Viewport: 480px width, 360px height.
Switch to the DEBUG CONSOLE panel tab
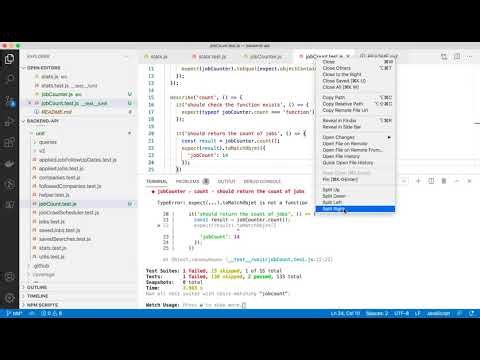[x=262, y=181]
